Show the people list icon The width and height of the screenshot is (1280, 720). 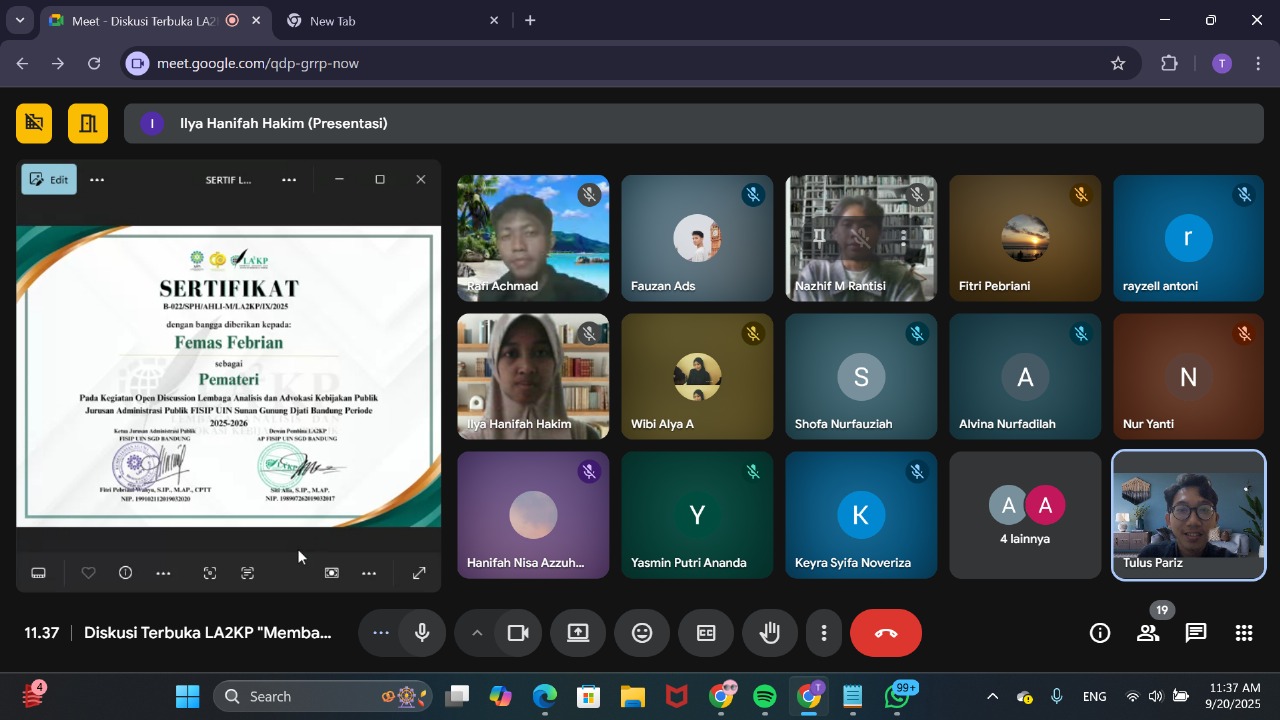(x=1148, y=633)
